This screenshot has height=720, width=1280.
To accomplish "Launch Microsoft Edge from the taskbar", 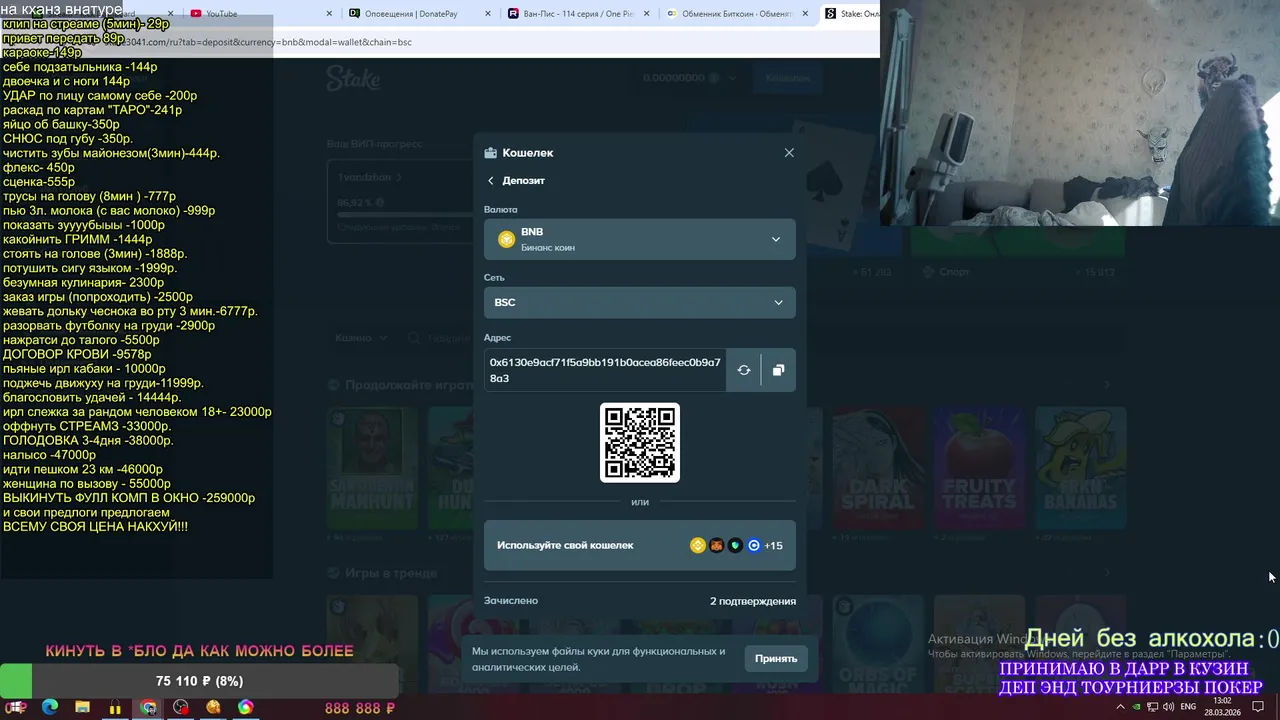I will pos(50,707).
